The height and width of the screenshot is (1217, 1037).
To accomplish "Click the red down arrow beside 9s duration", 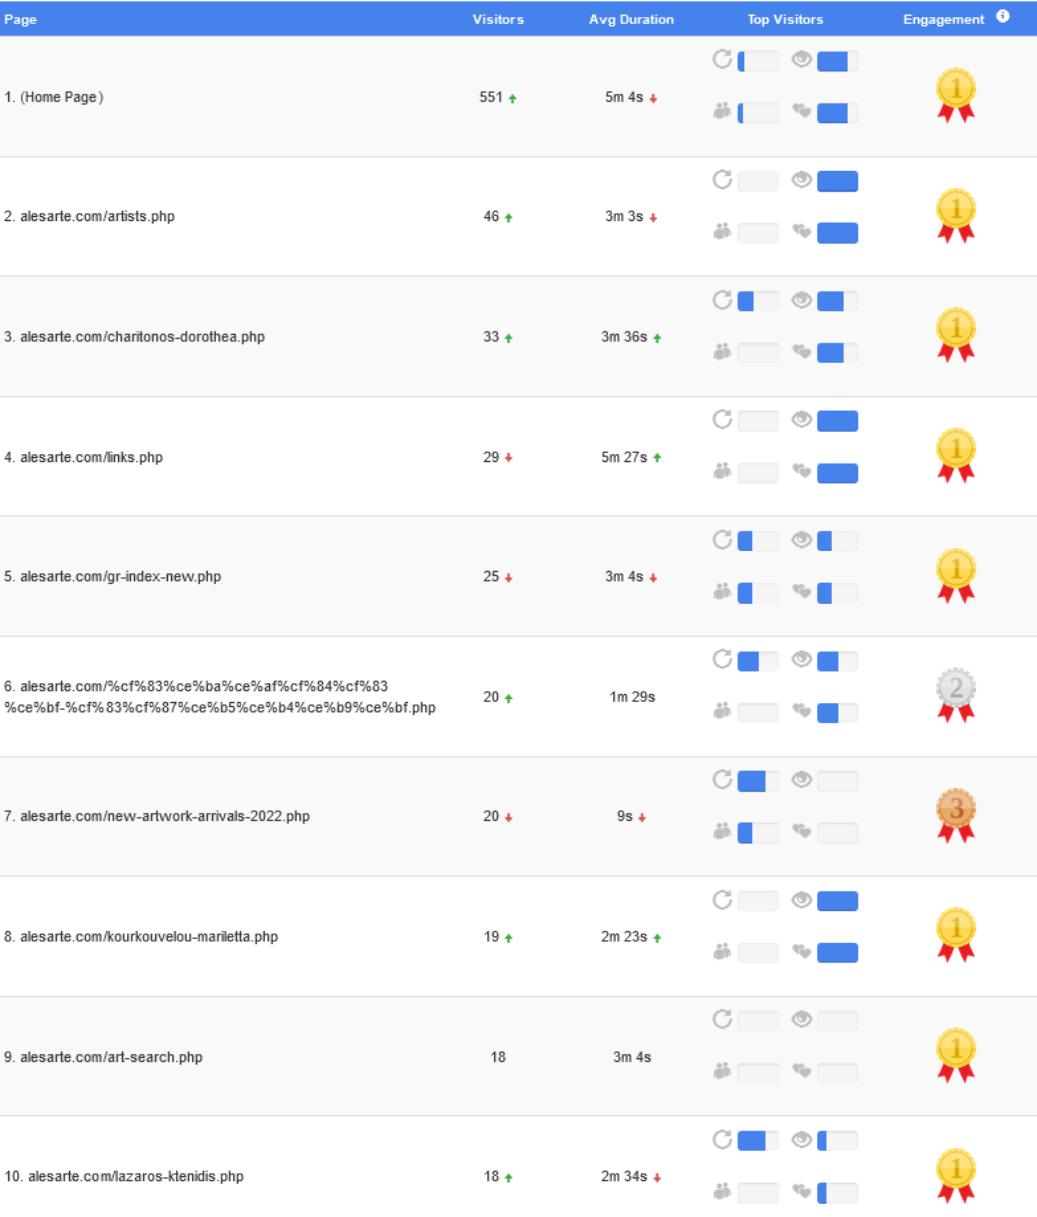I will [x=644, y=818].
